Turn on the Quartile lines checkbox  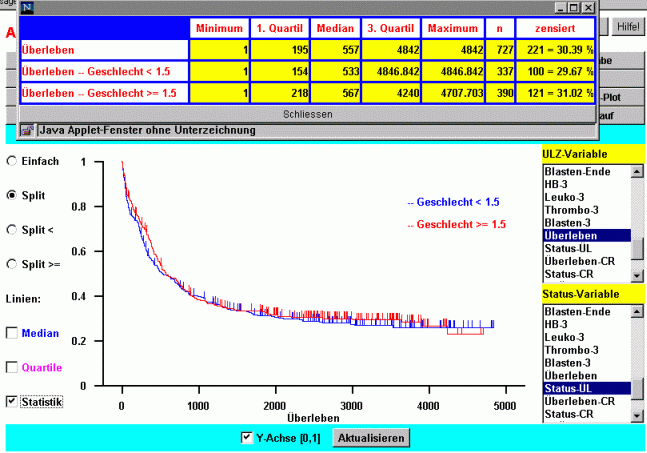point(12,367)
